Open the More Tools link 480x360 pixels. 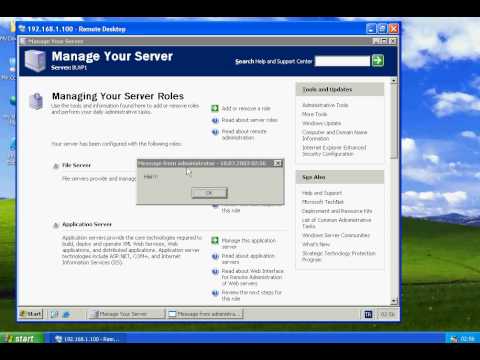[314, 114]
